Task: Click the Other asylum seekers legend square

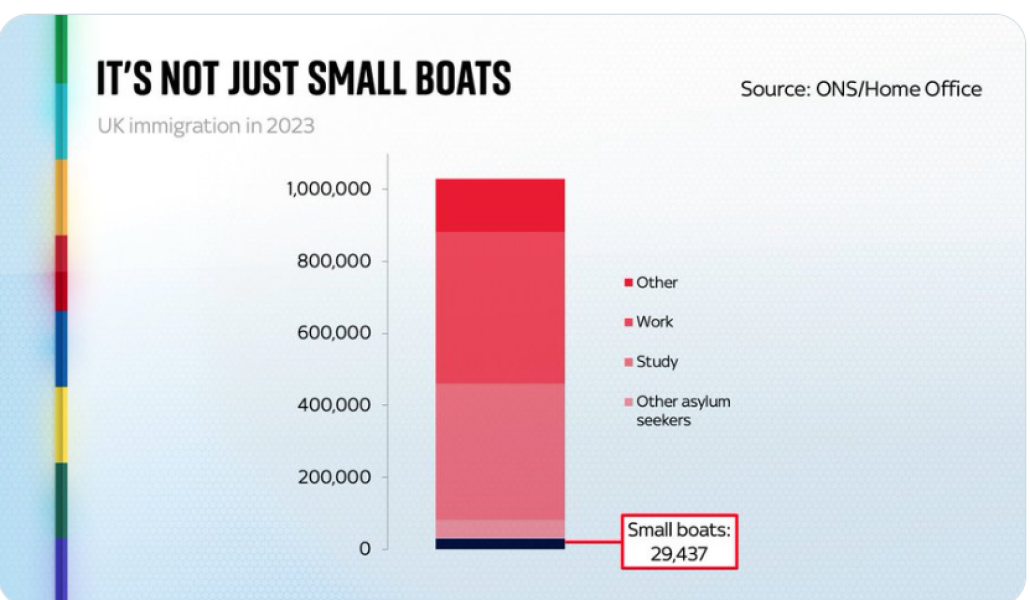Action: (628, 402)
